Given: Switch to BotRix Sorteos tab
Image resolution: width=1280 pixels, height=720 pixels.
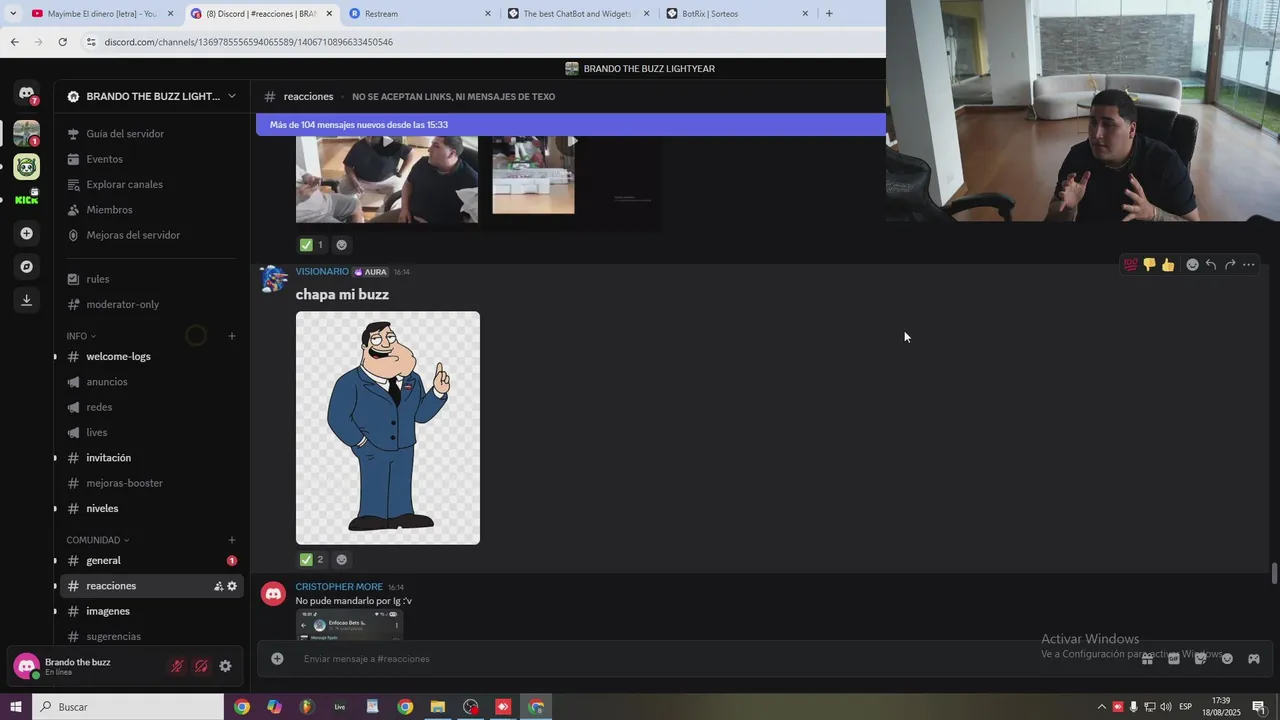Looking at the screenshot, I should (737, 14).
